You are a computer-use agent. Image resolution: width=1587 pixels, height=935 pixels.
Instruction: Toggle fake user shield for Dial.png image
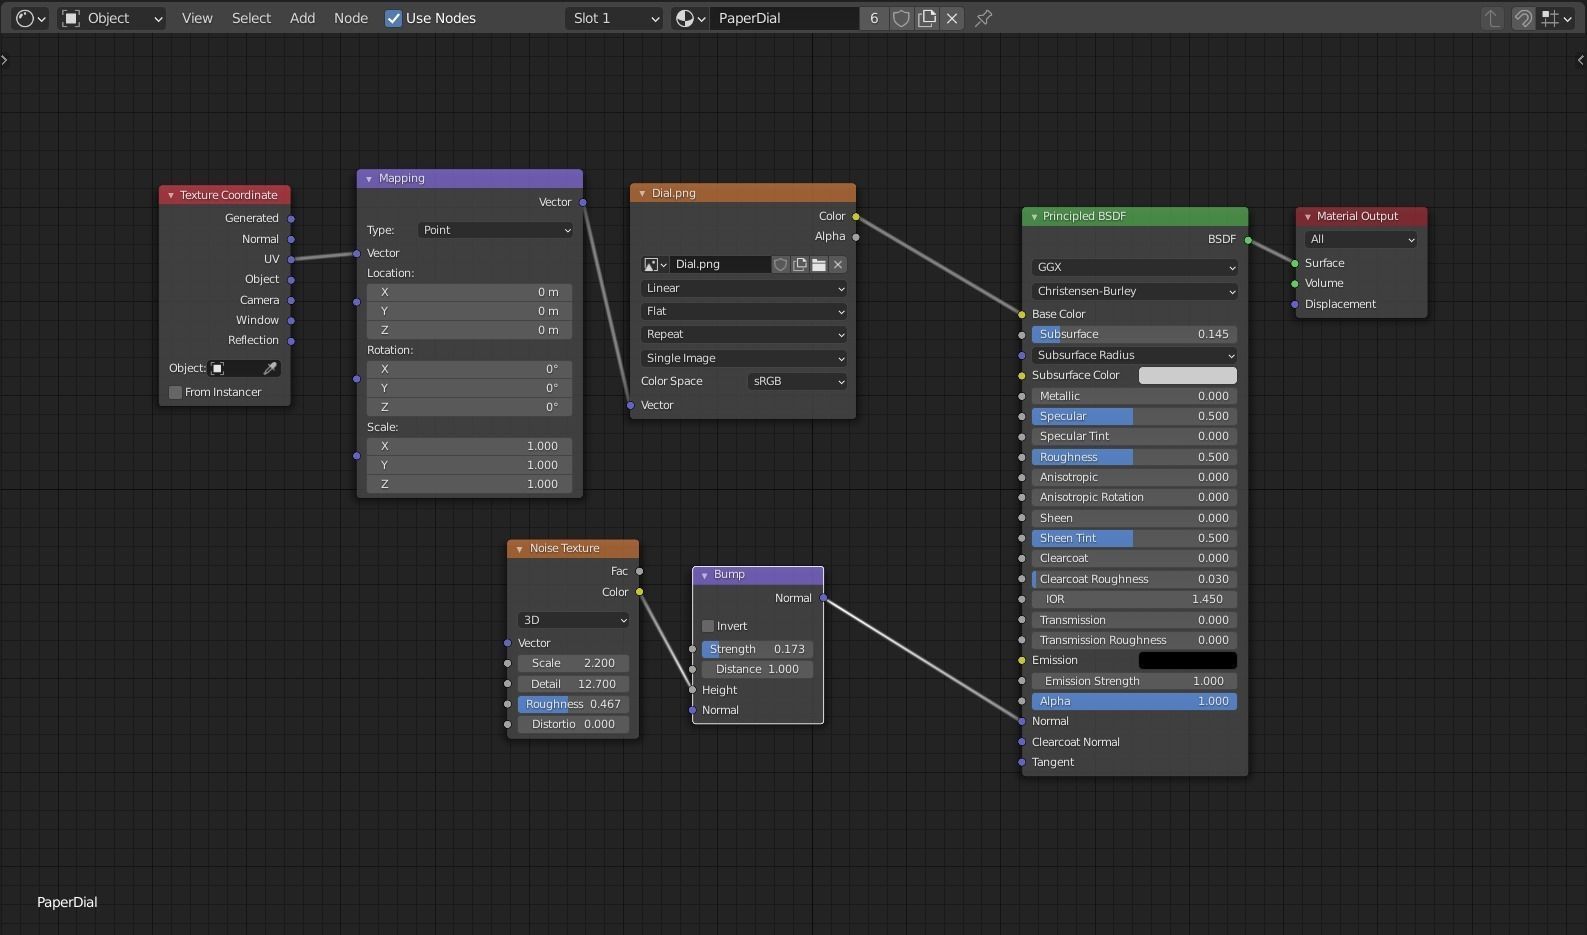click(781, 265)
